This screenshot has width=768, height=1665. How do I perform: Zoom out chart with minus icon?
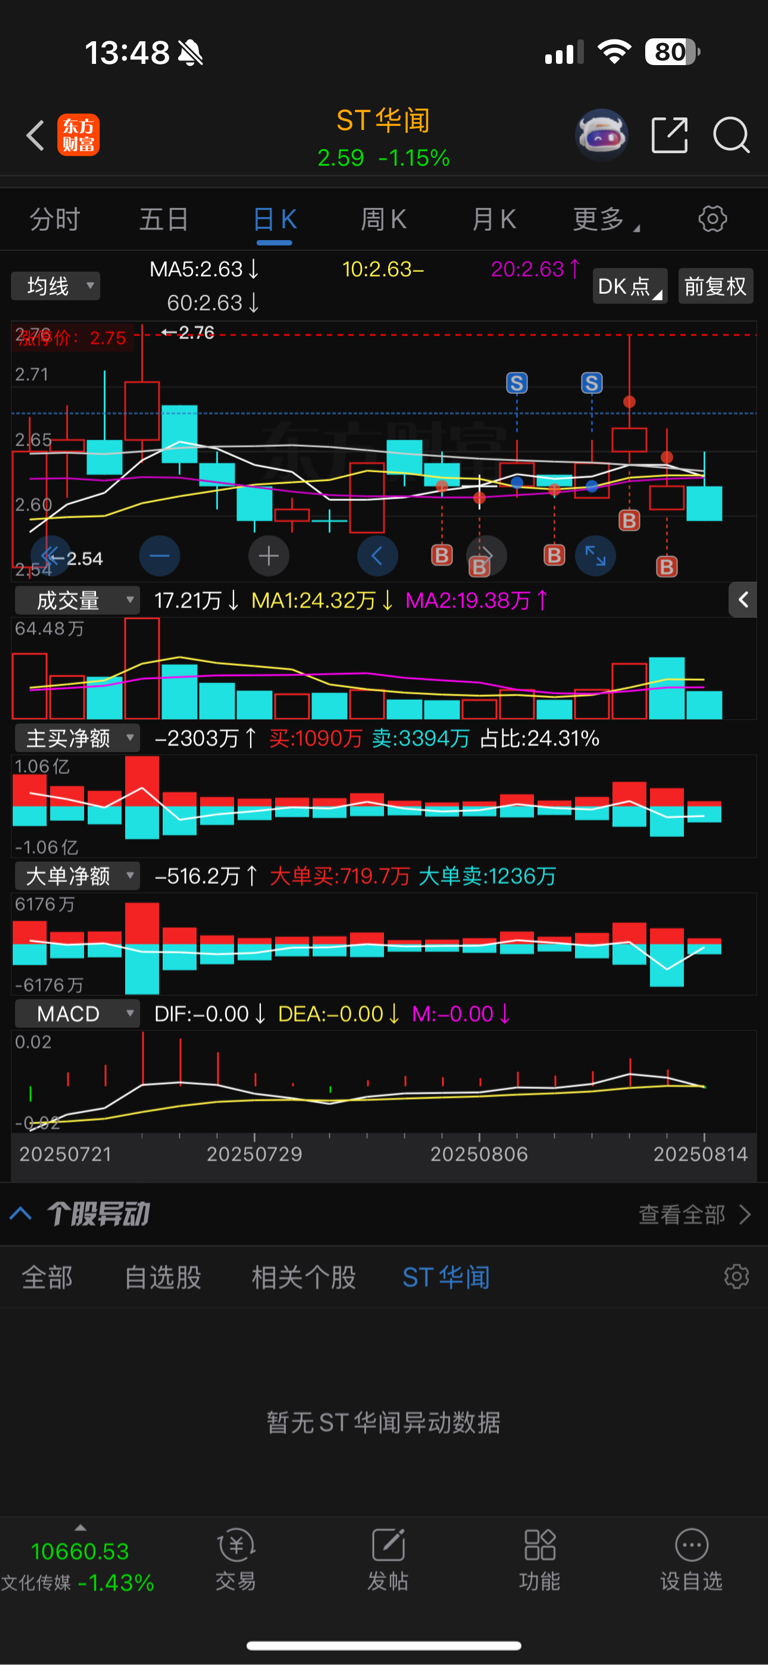[159, 555]
